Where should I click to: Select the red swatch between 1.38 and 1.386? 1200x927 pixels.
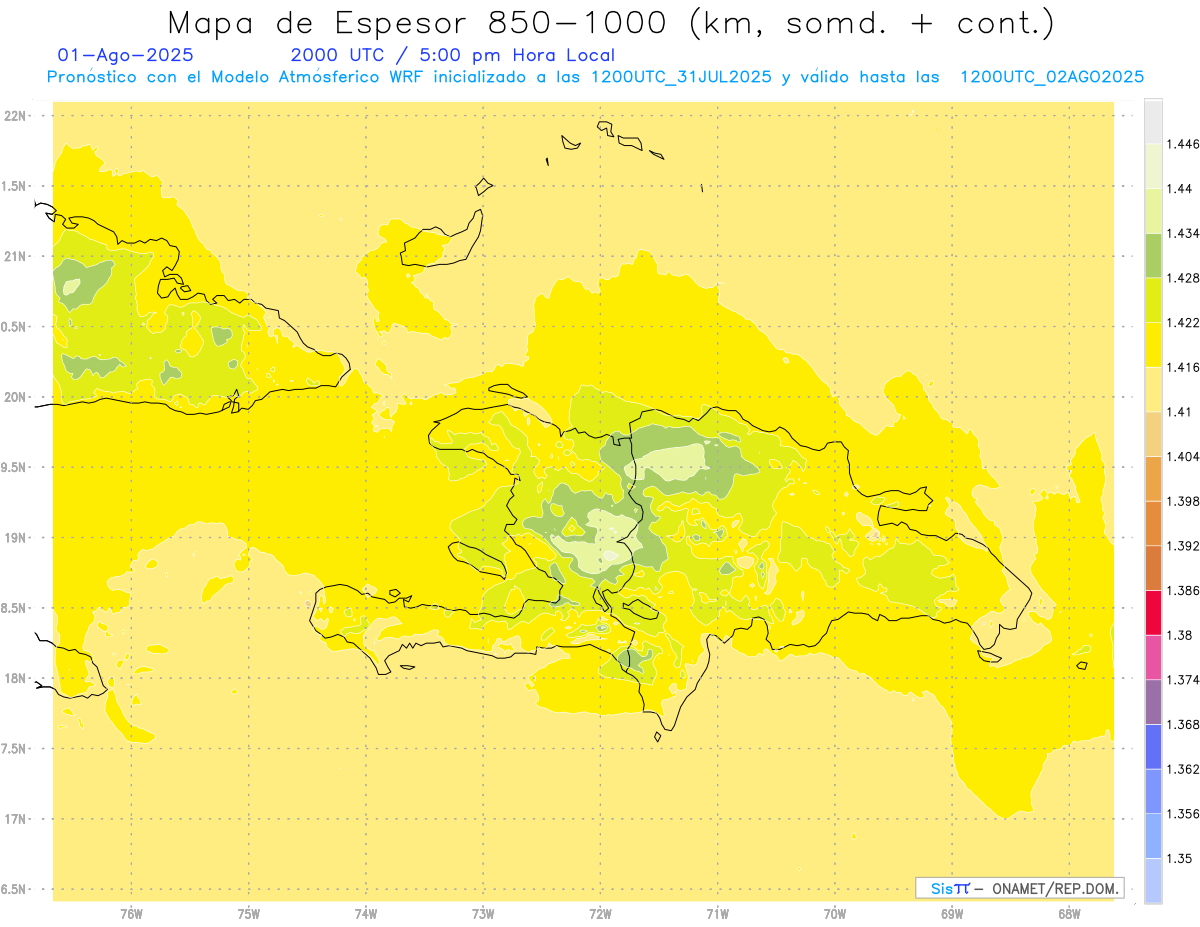coord(1153,613)
